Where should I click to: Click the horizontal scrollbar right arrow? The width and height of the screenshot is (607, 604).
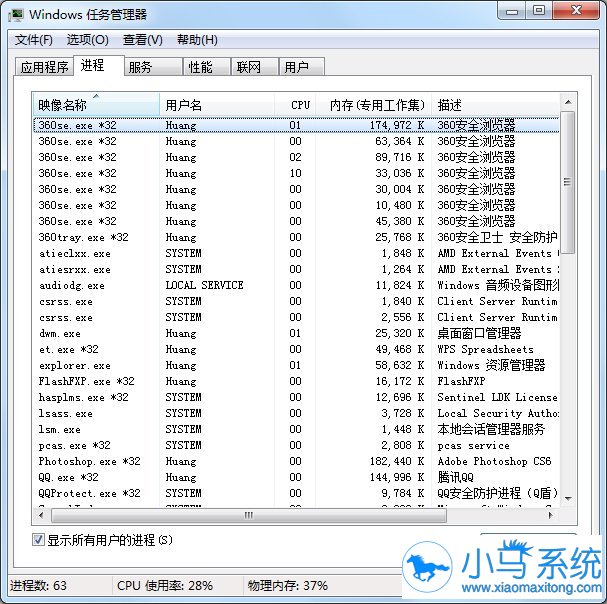[550, 515]
